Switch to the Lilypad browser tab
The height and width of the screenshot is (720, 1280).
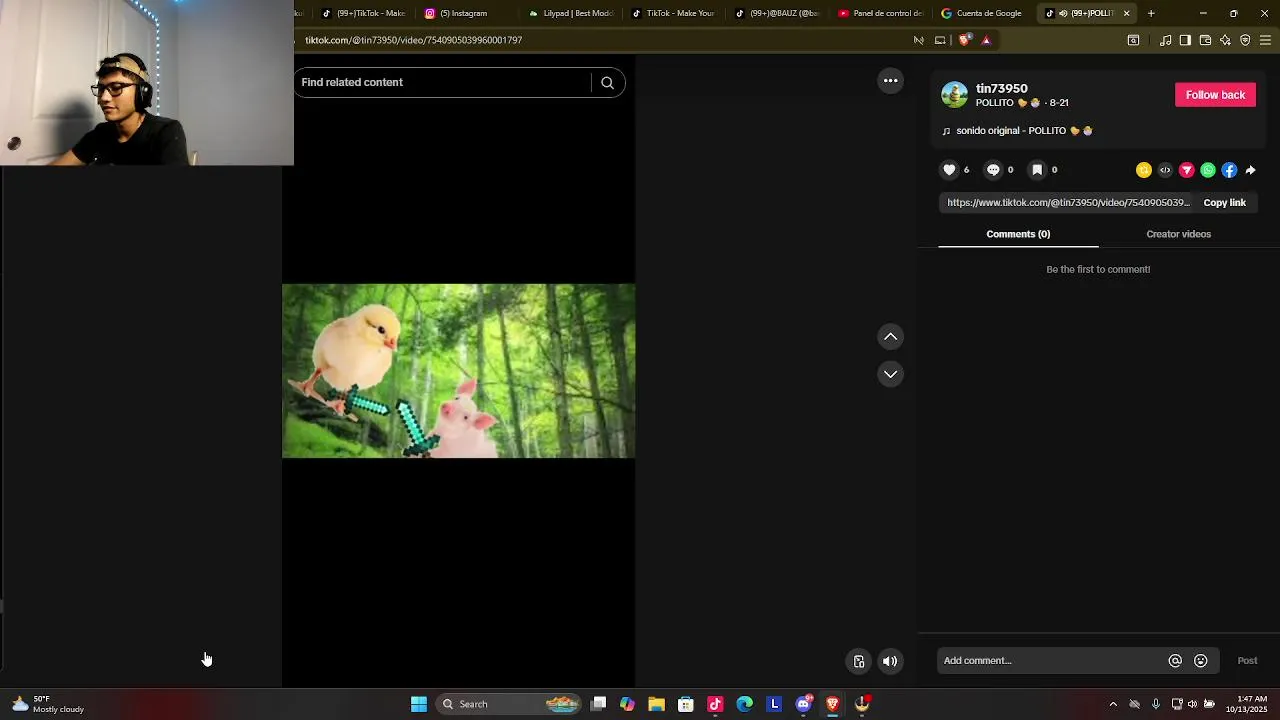570,13
